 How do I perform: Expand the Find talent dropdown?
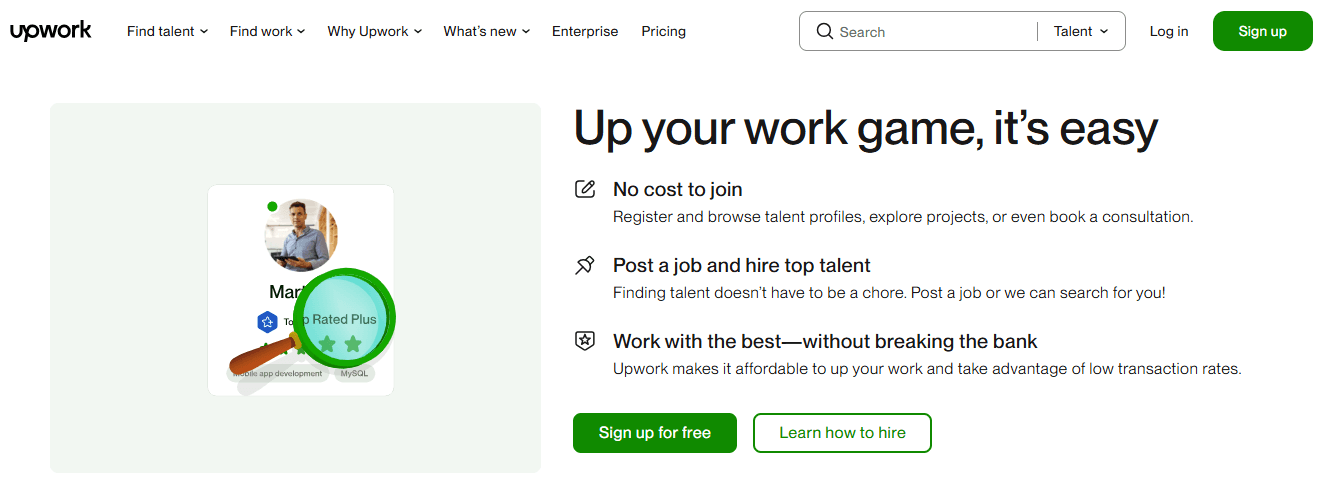167,31
